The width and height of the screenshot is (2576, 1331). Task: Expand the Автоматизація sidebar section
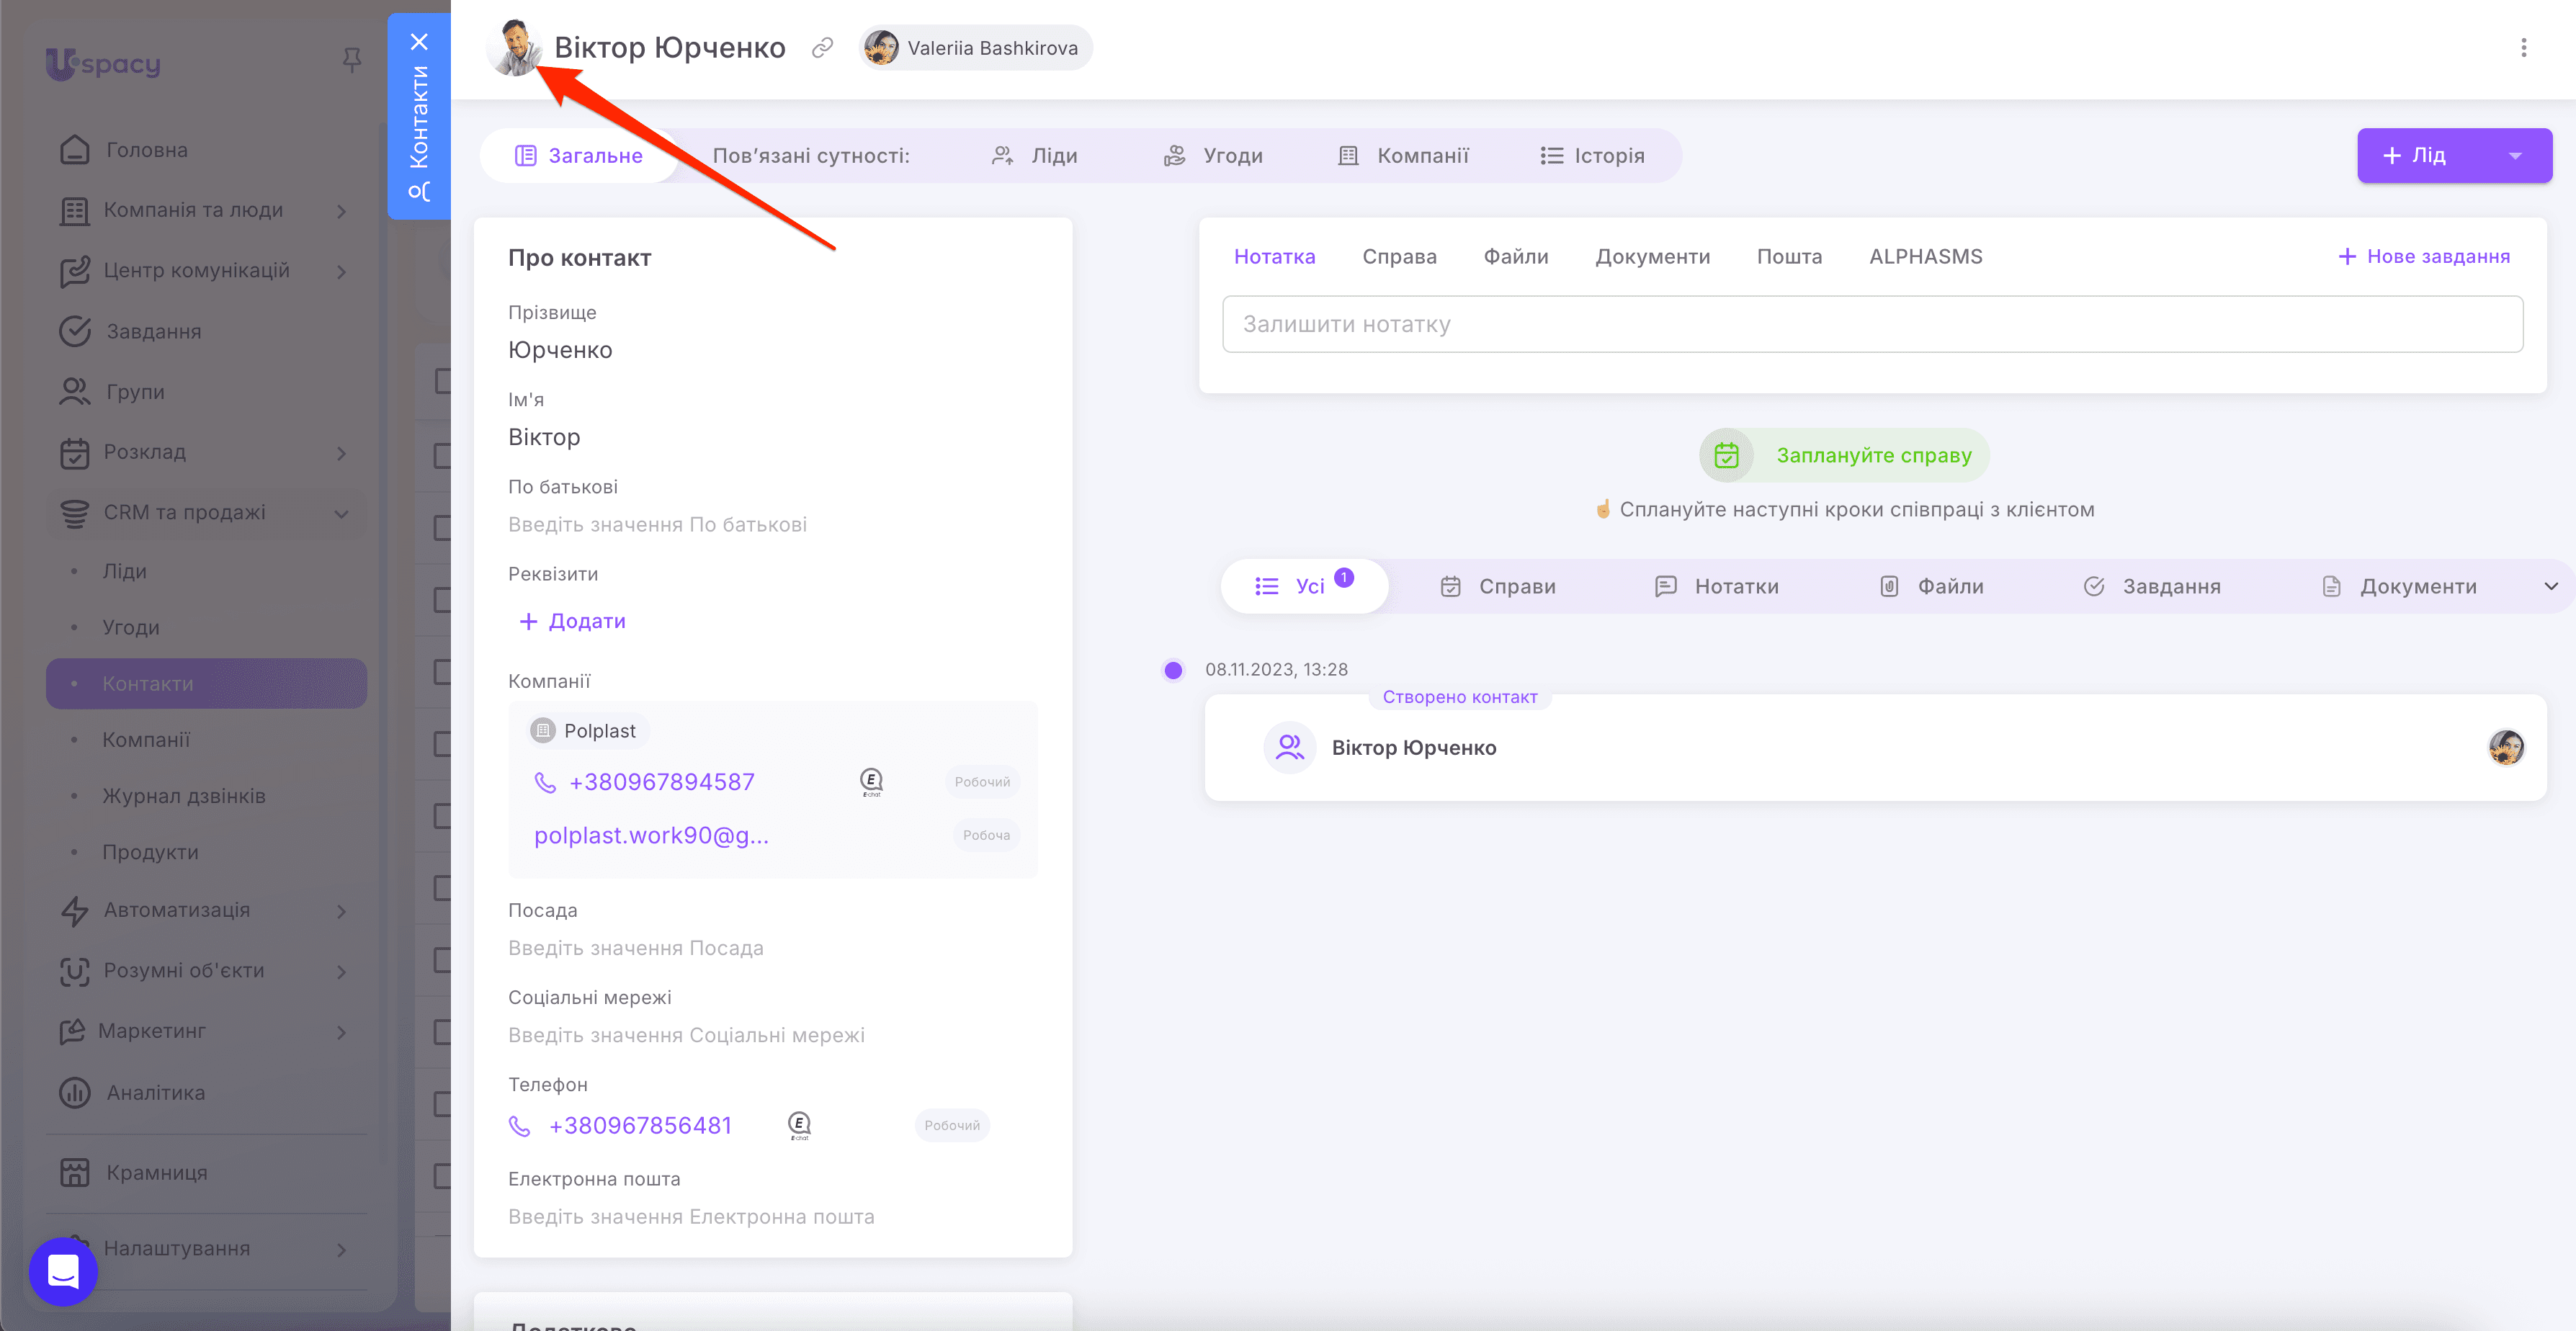(x=341, y=911)
